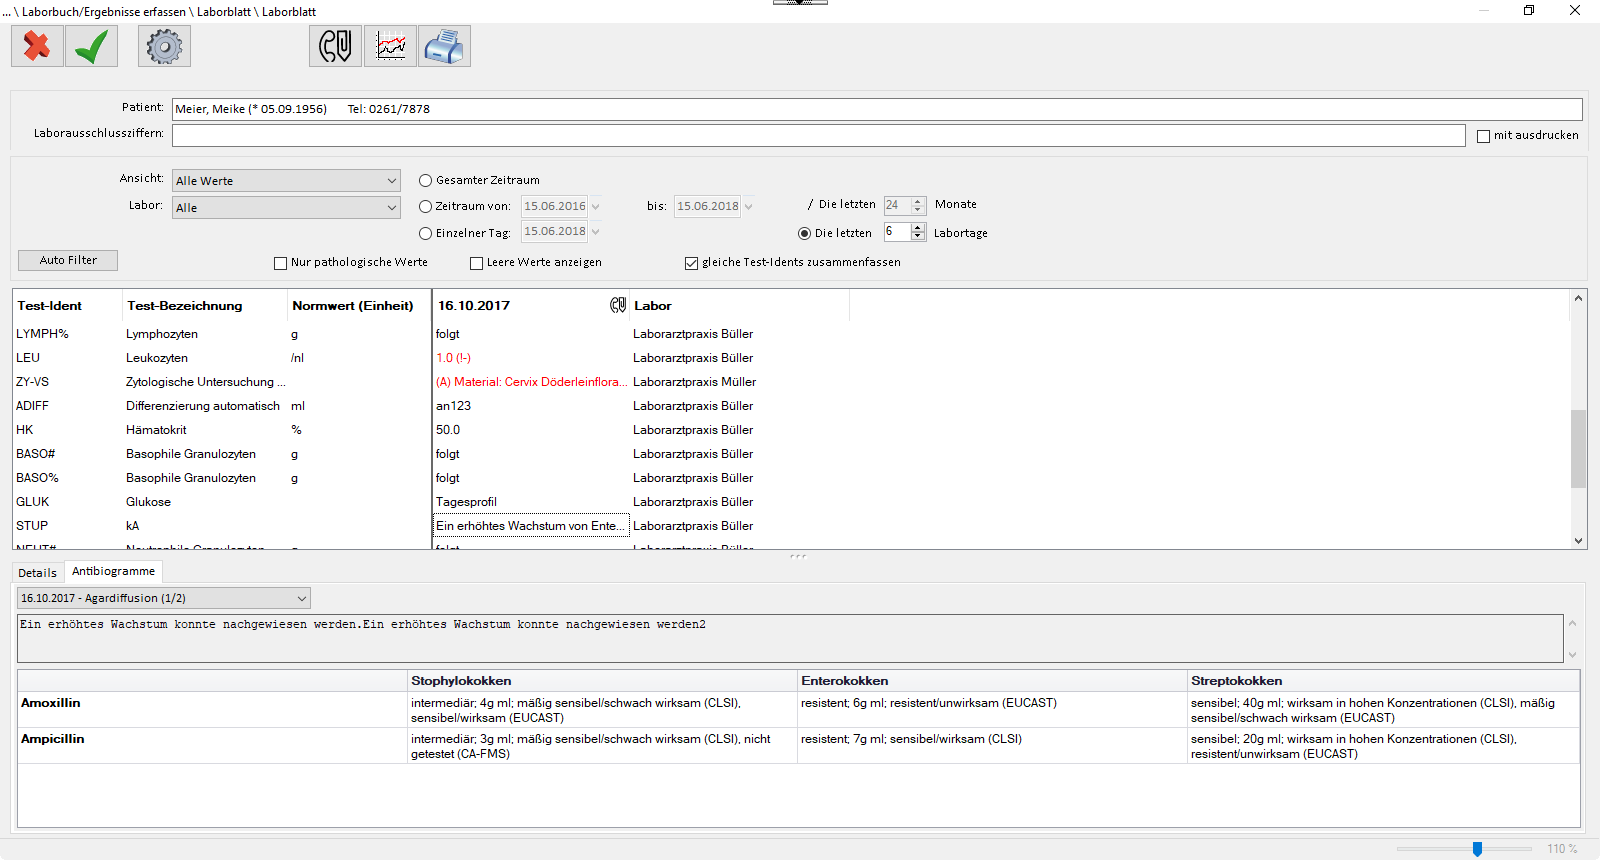Click the lab results vertical scrollbar thumb
Image resolution: width=1600 pixels, height=860 pixels.
[1578, 448]
